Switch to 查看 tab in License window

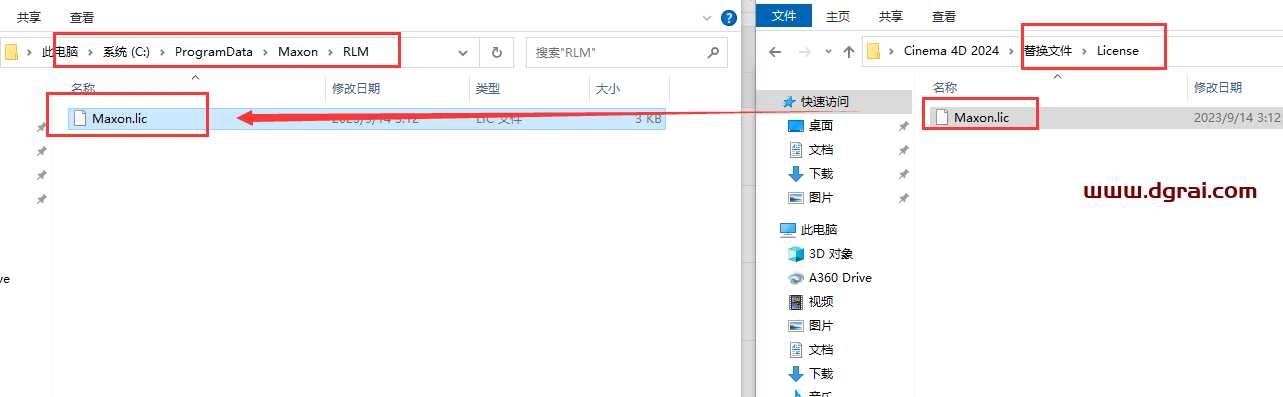pos(944,16)
